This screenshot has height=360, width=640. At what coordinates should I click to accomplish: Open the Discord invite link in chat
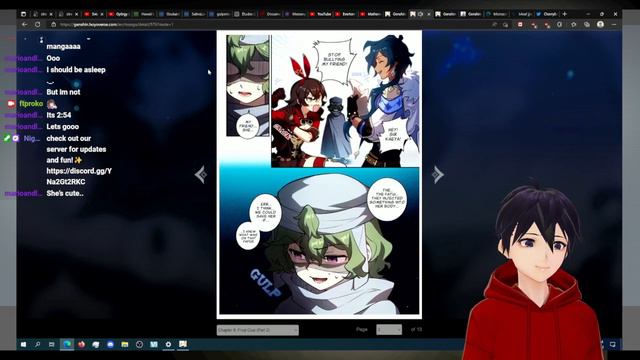tap(79, 176)
